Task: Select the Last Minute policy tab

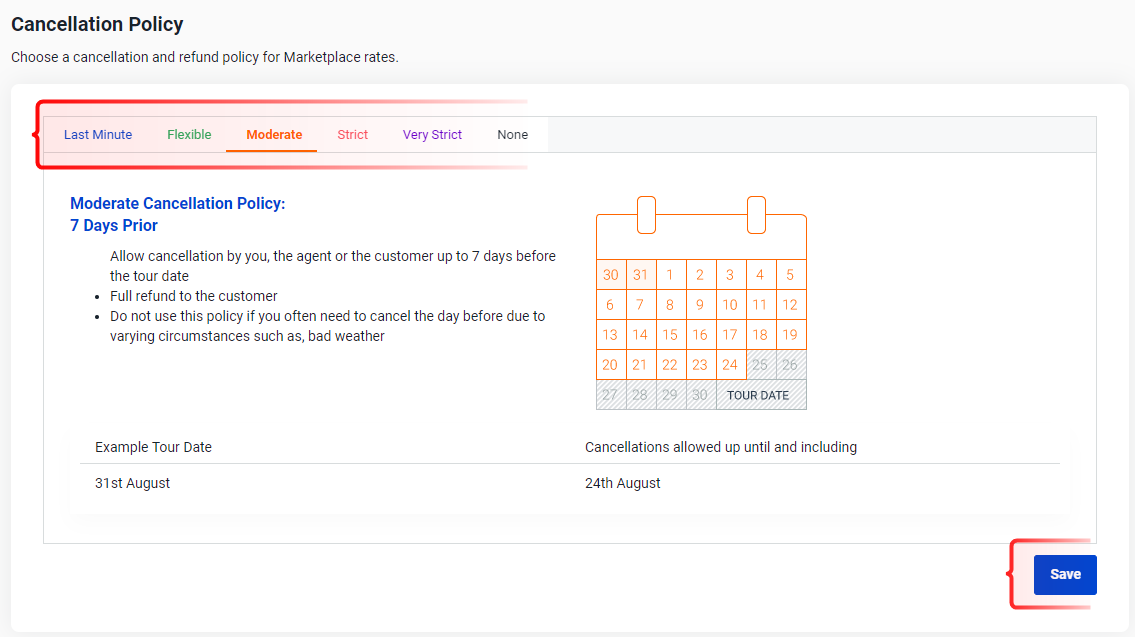Action: [98, 135]
